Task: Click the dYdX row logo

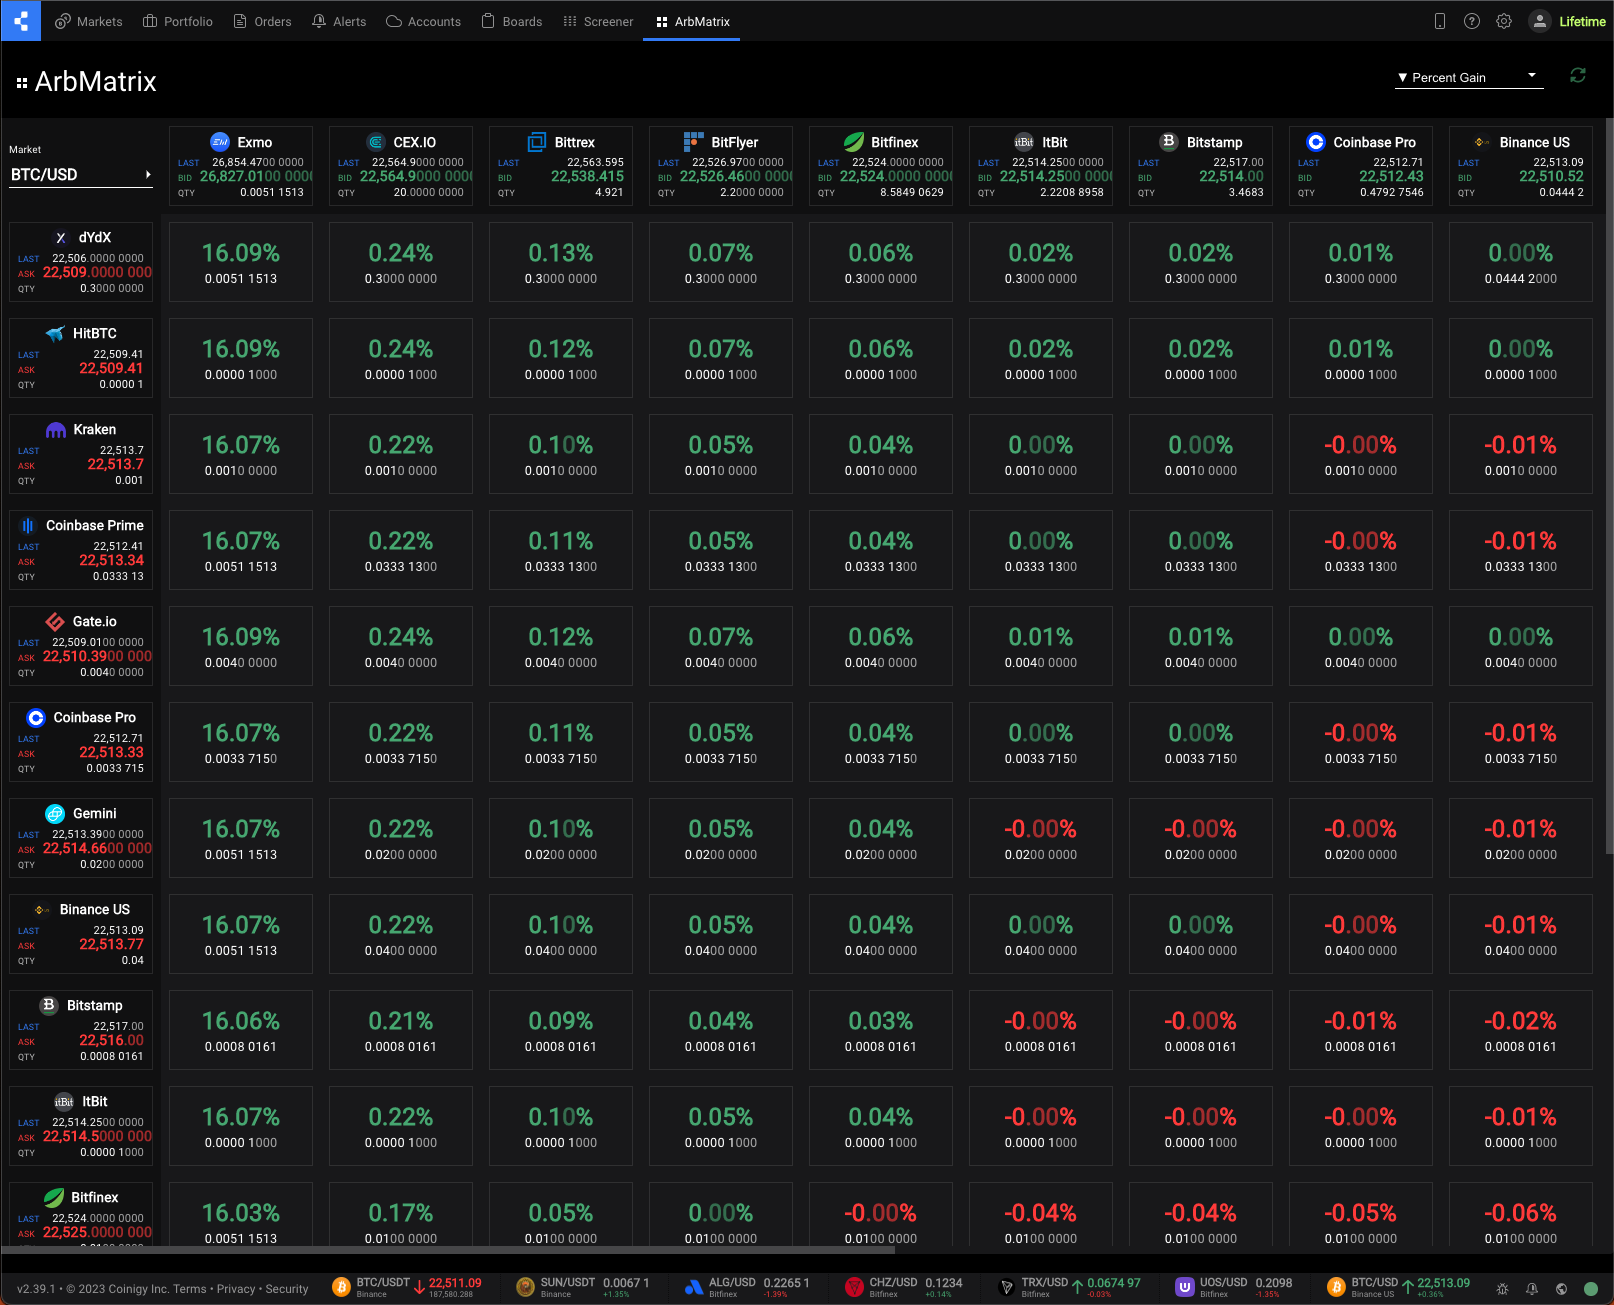Action: pos(61,237)
